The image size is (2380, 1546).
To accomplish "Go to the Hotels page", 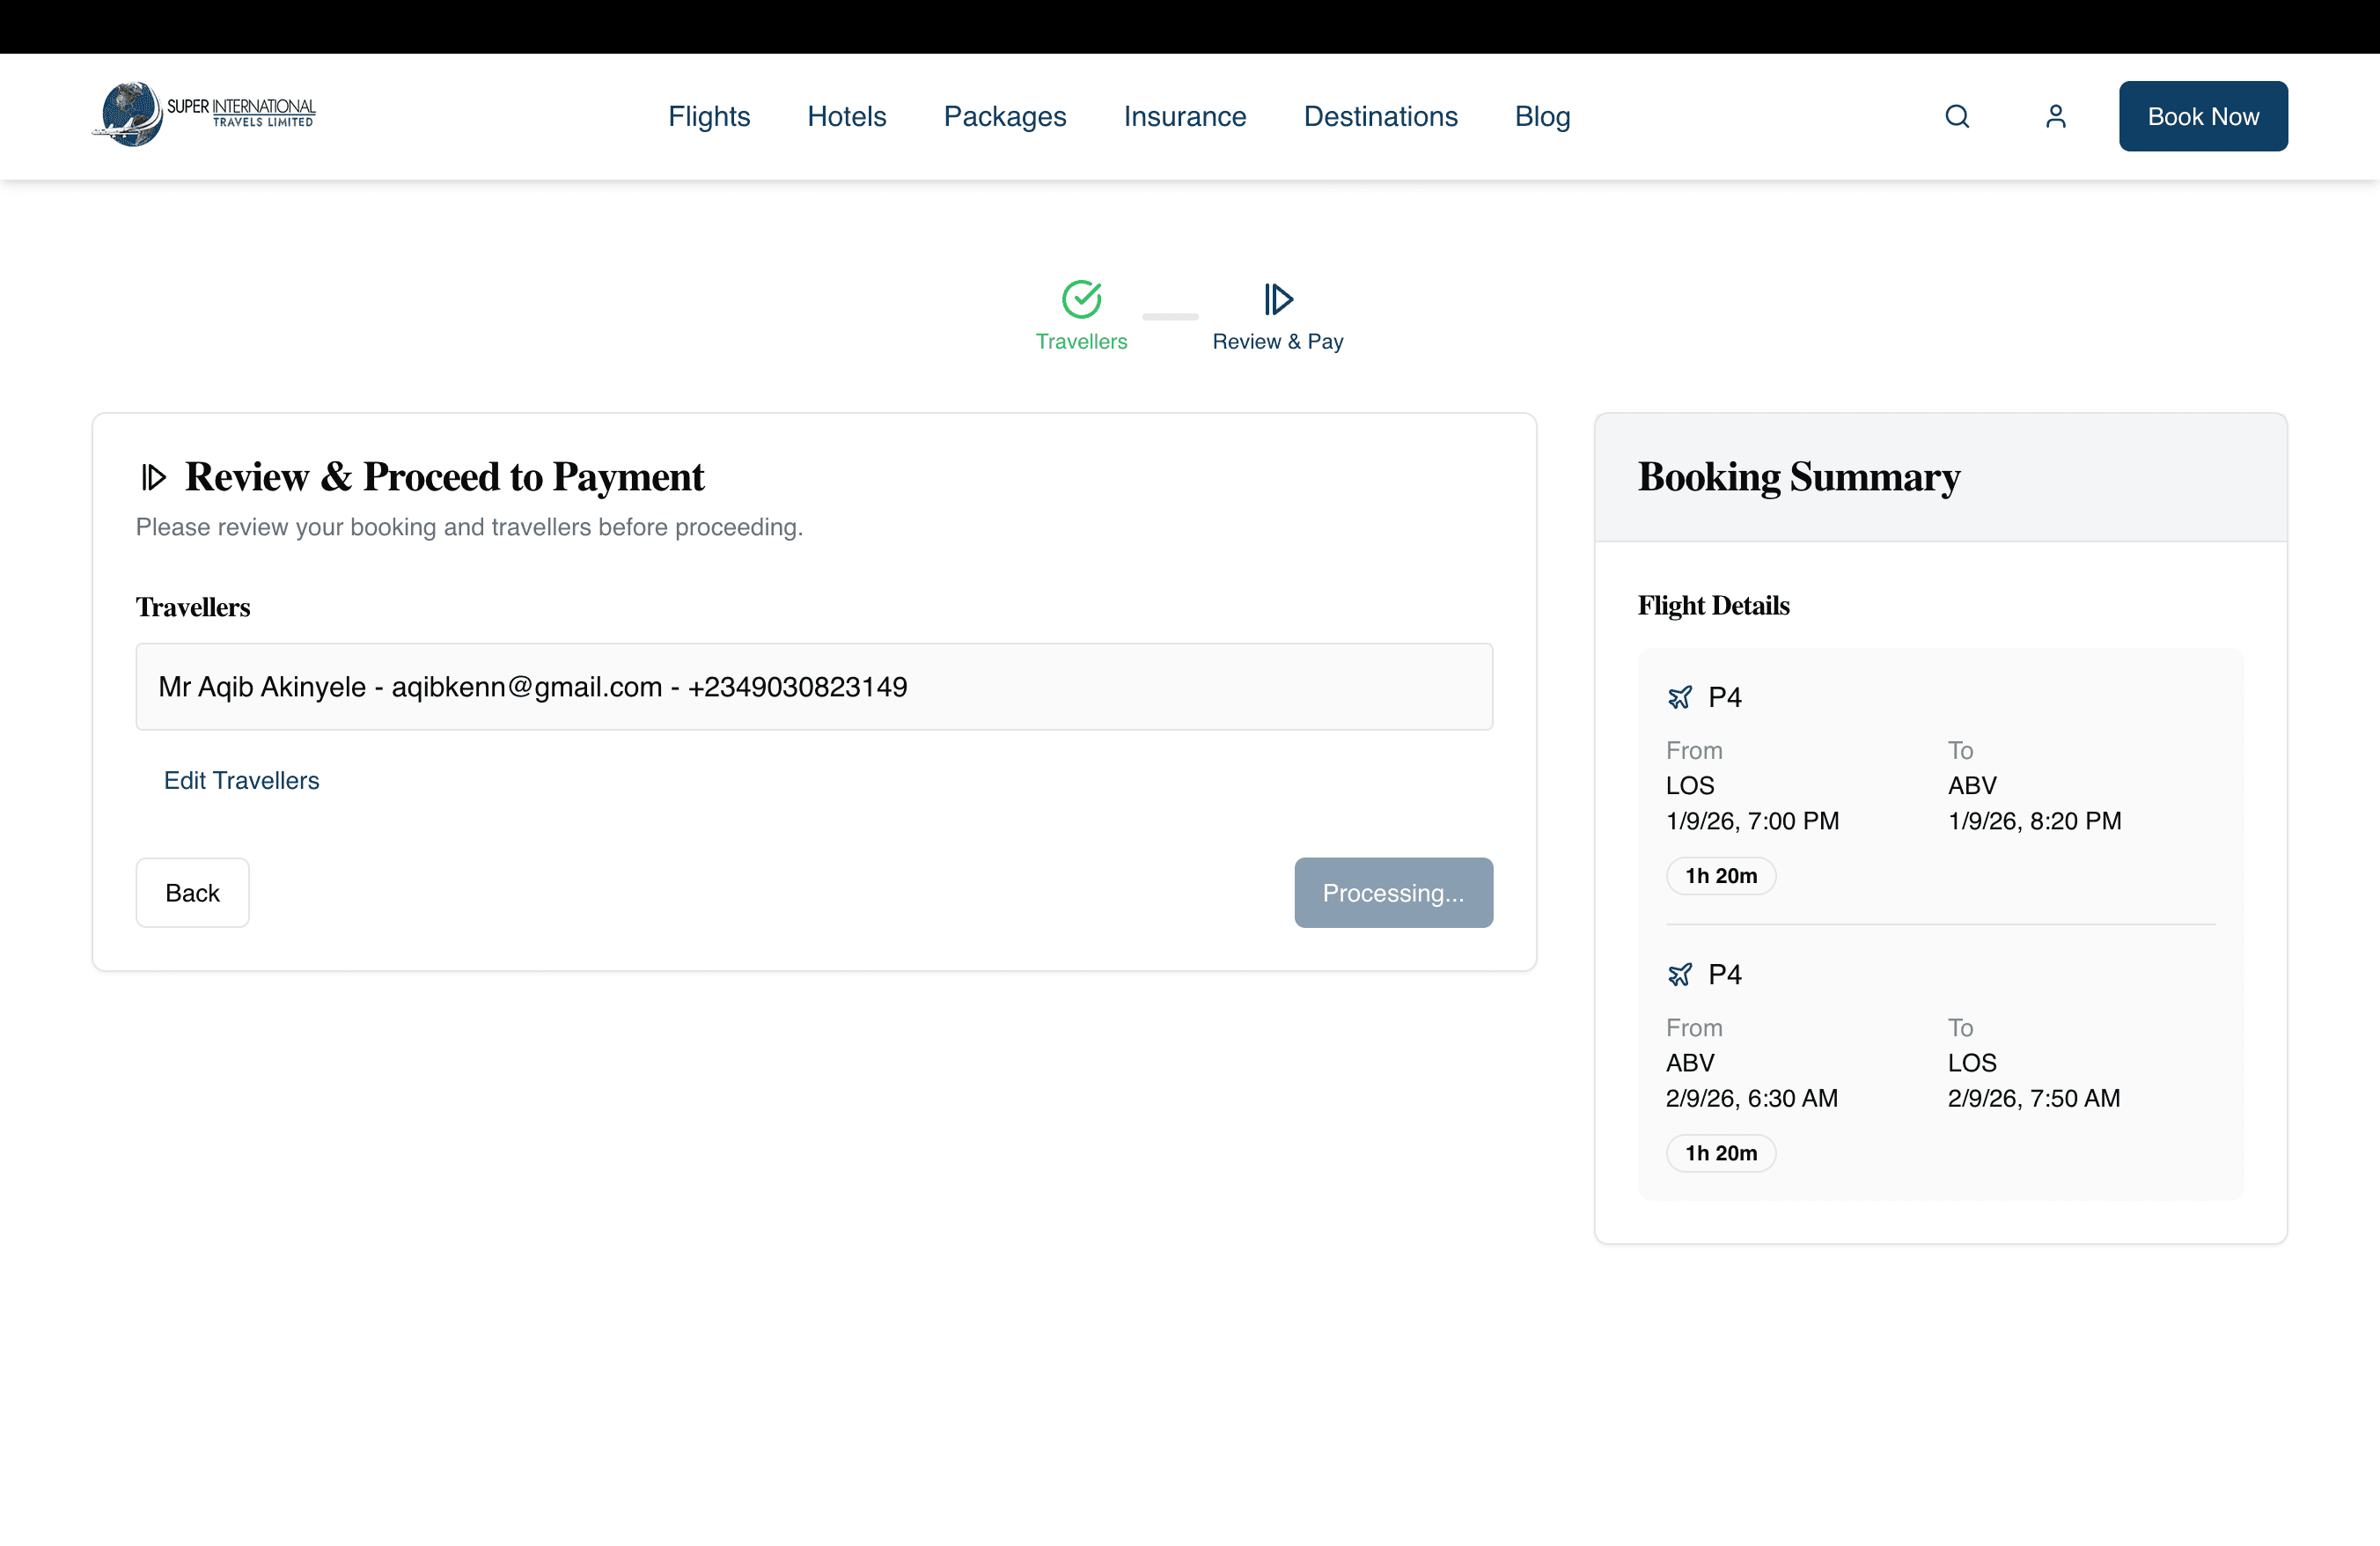I will click(846, 117).
